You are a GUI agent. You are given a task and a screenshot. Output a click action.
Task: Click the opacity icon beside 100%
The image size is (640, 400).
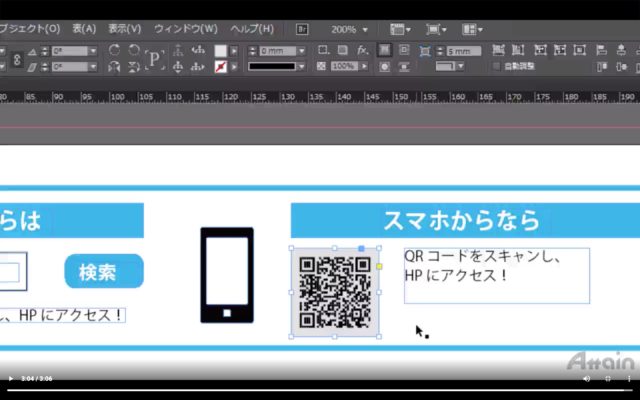(322, 66)
